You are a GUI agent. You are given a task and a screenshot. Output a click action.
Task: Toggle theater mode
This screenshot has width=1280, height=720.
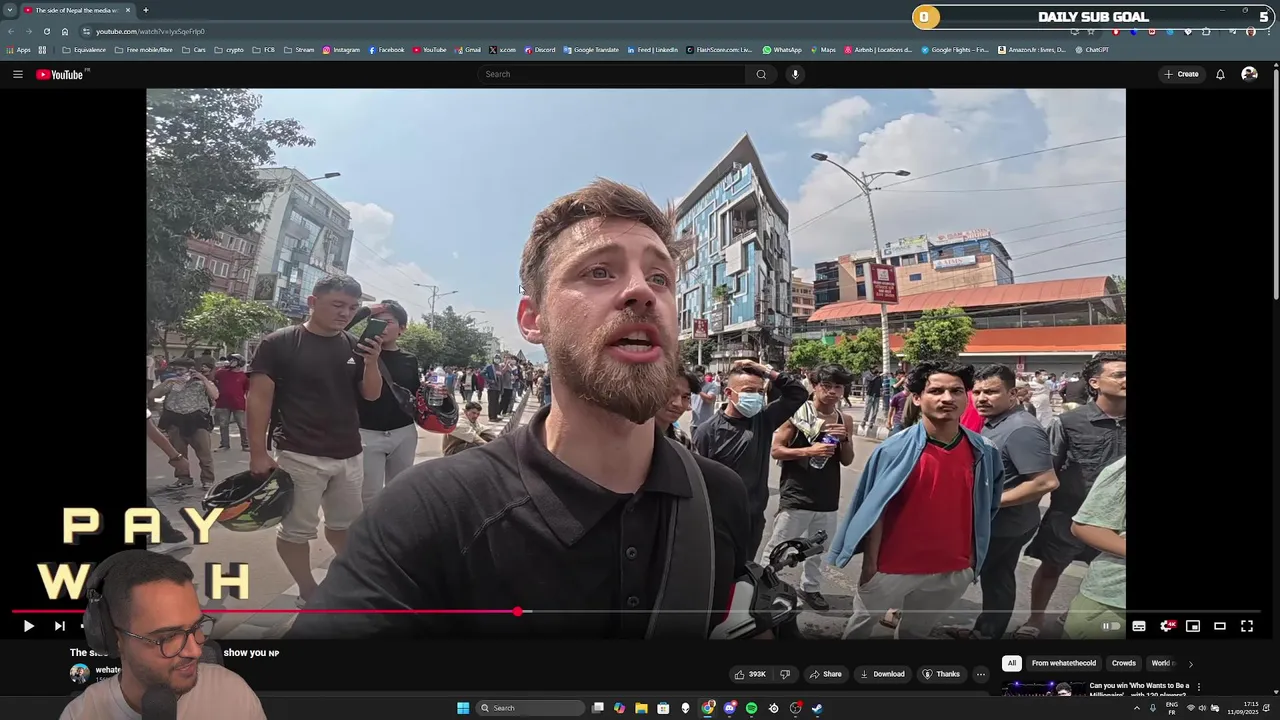(1220, 626)
